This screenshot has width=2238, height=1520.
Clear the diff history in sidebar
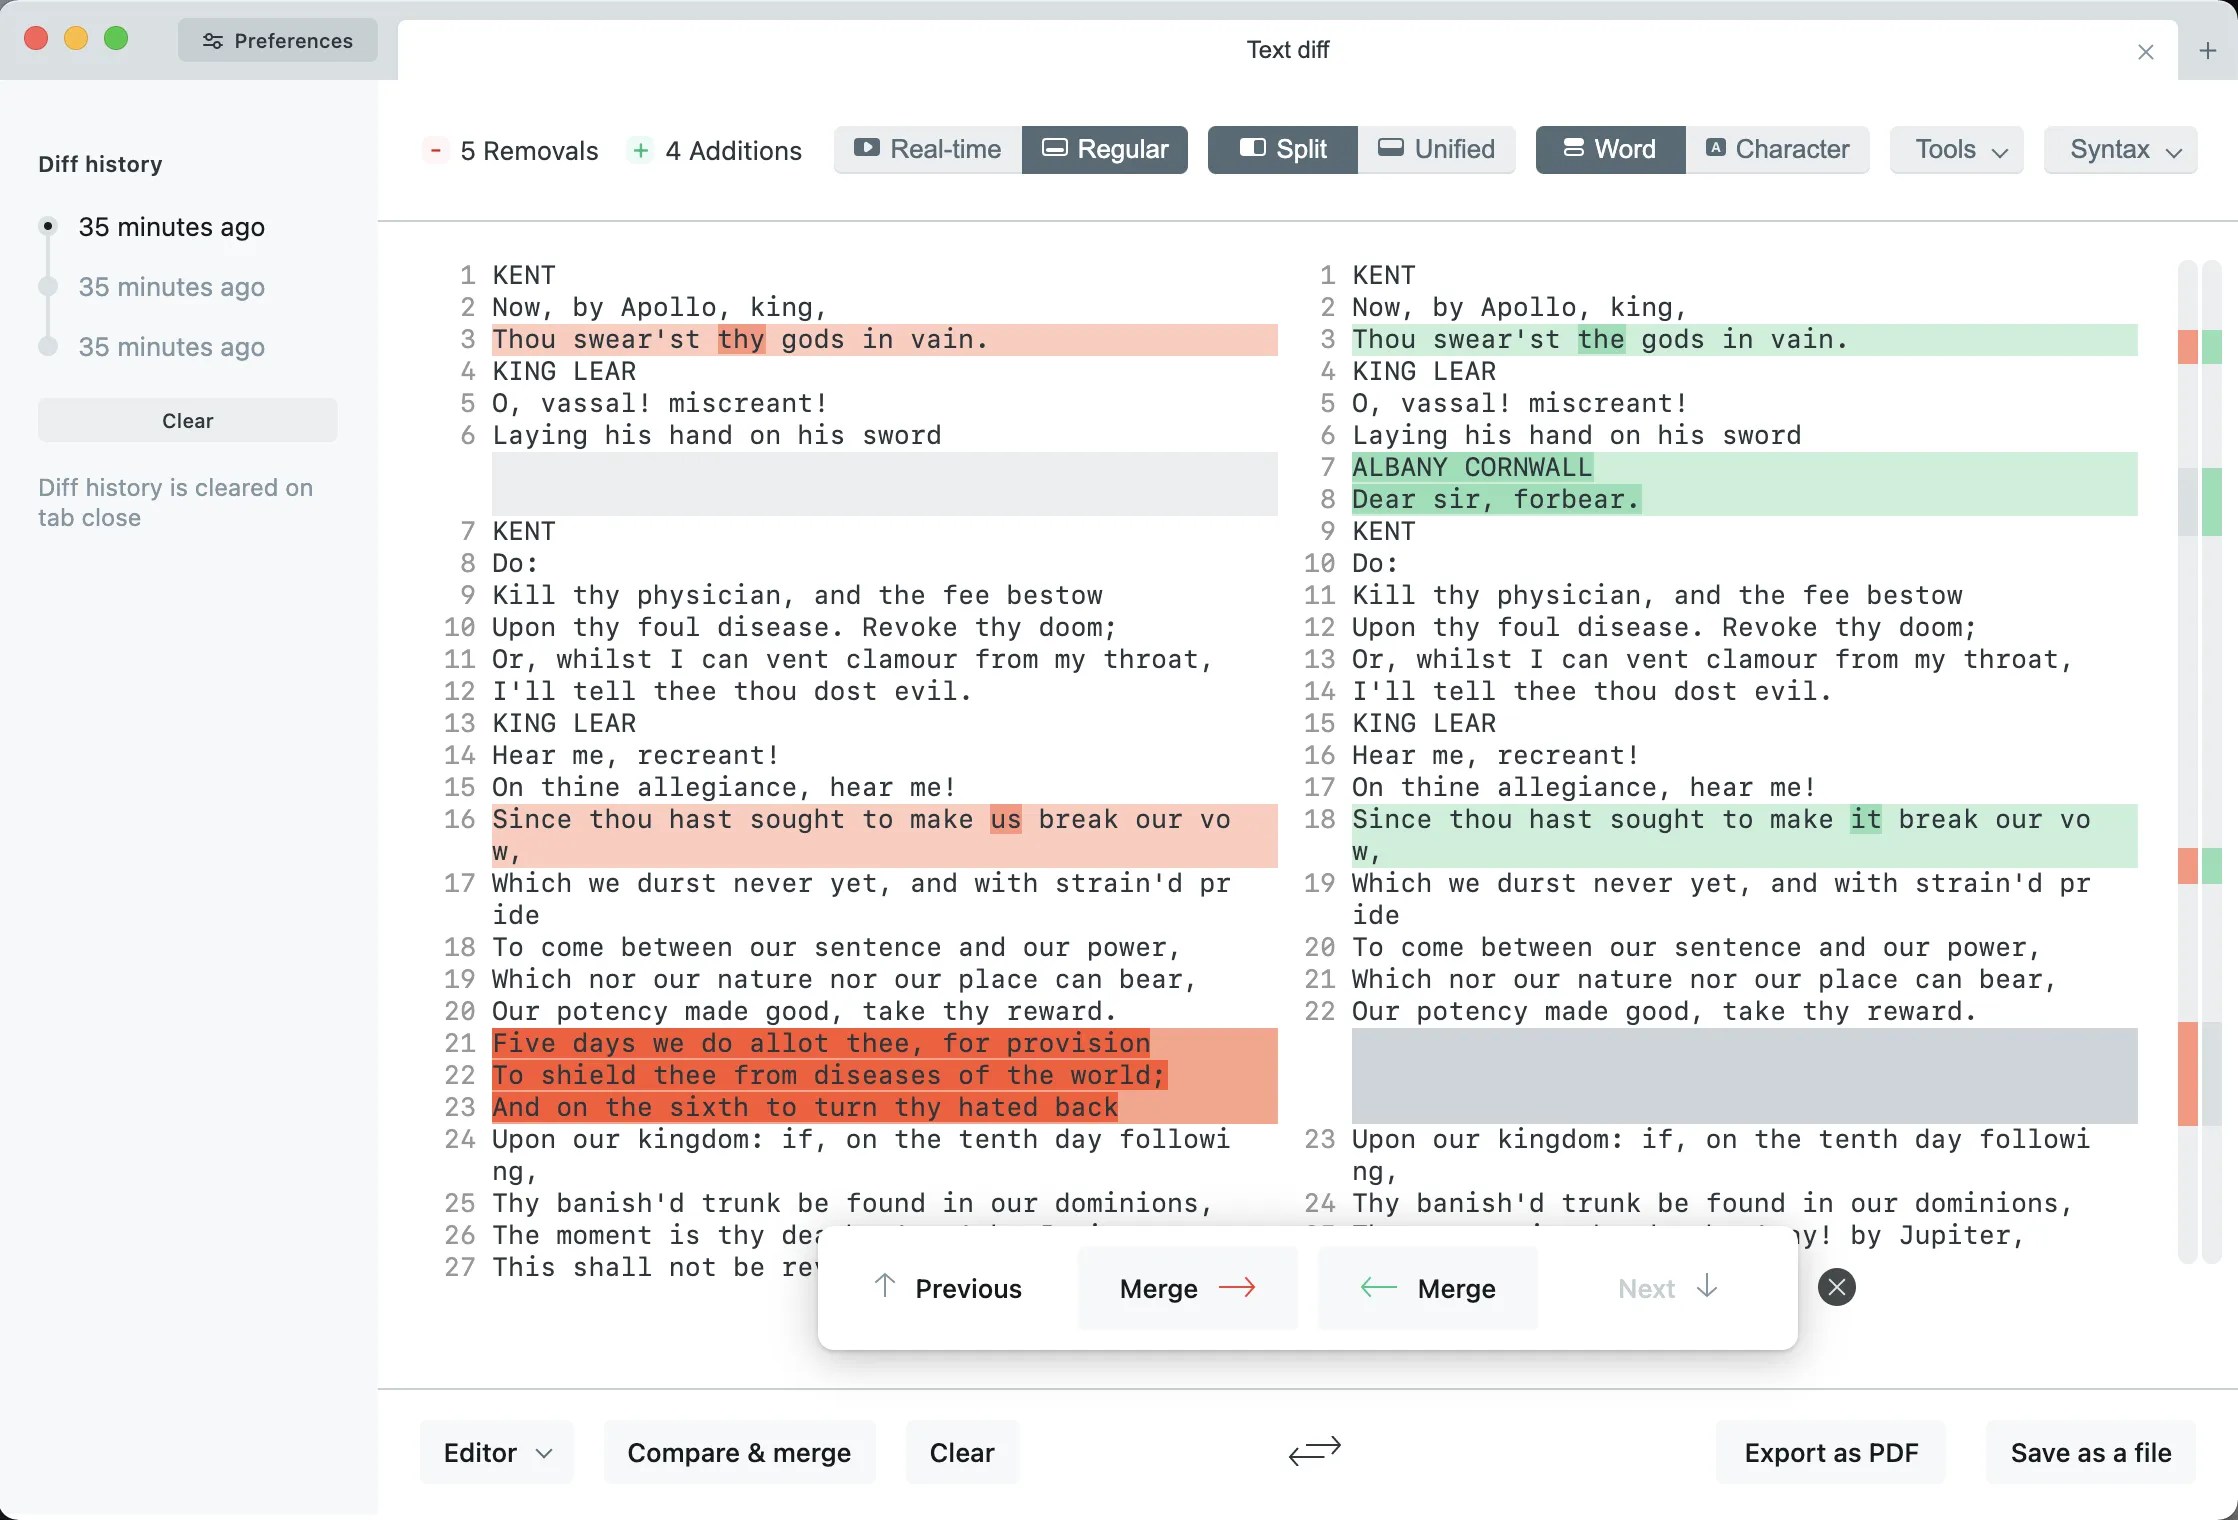[x=187, y=421]
